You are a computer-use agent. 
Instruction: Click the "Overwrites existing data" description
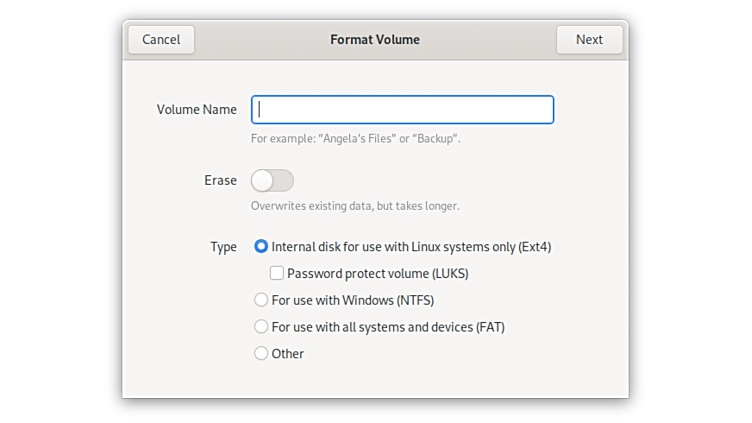[355, 206]
